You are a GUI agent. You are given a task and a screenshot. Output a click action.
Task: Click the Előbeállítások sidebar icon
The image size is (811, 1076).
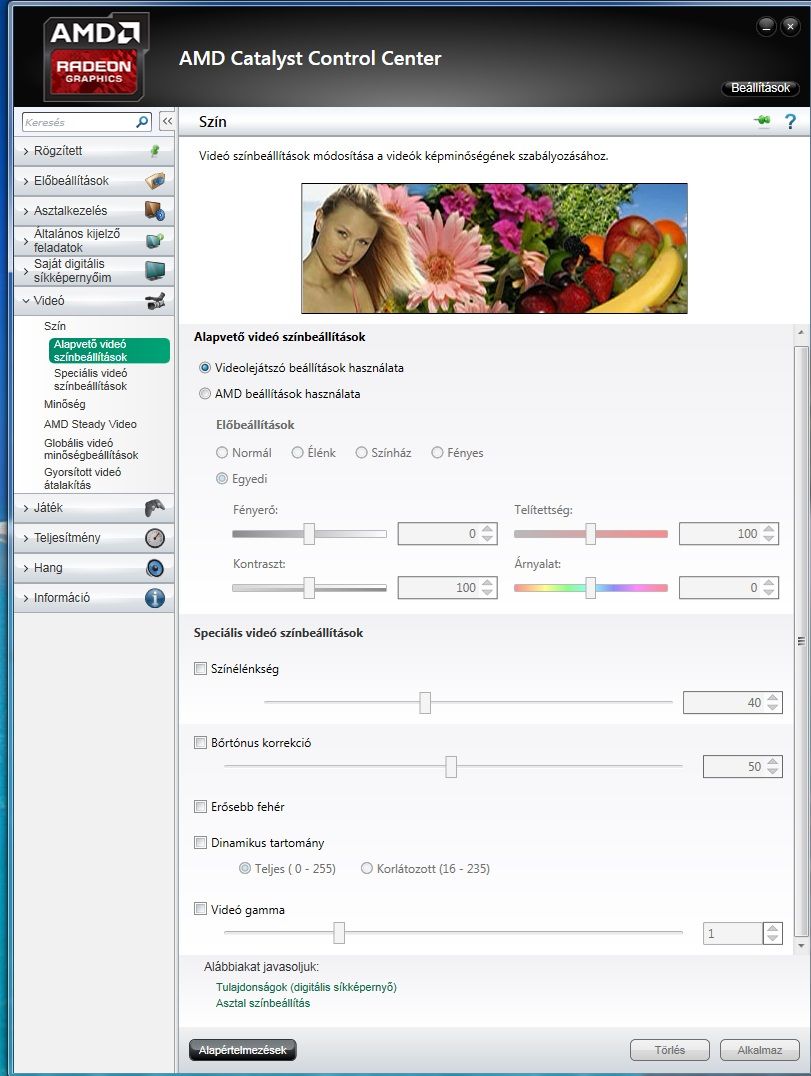coord(155,181)
